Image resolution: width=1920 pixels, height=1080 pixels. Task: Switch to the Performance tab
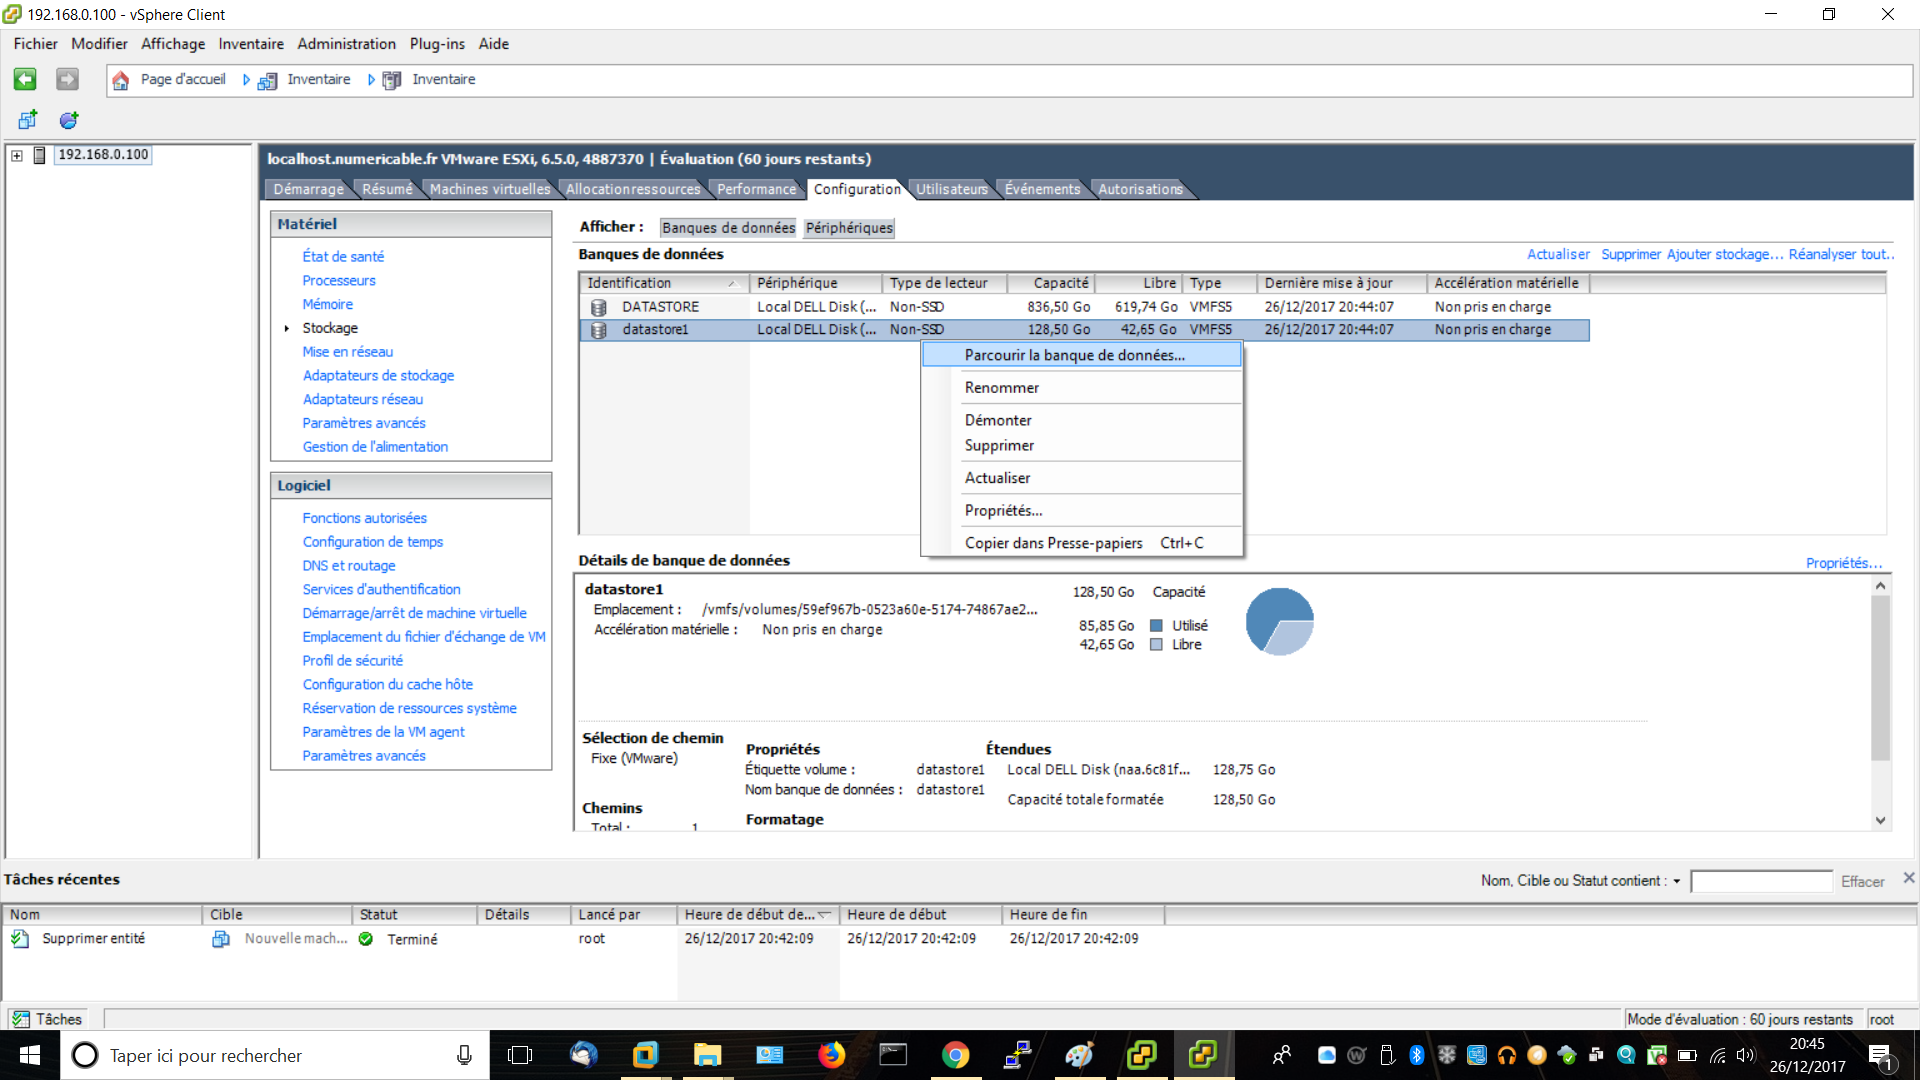(757, 189)
